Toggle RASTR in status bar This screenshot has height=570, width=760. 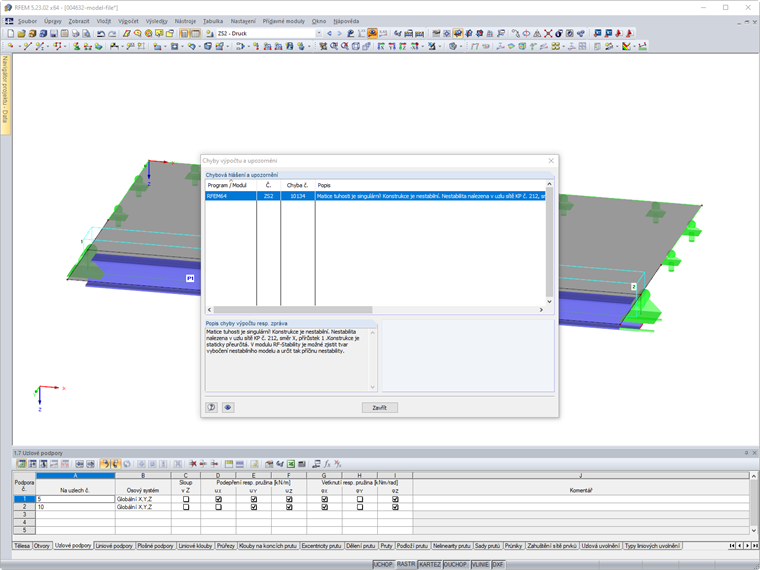coord(406,565)
